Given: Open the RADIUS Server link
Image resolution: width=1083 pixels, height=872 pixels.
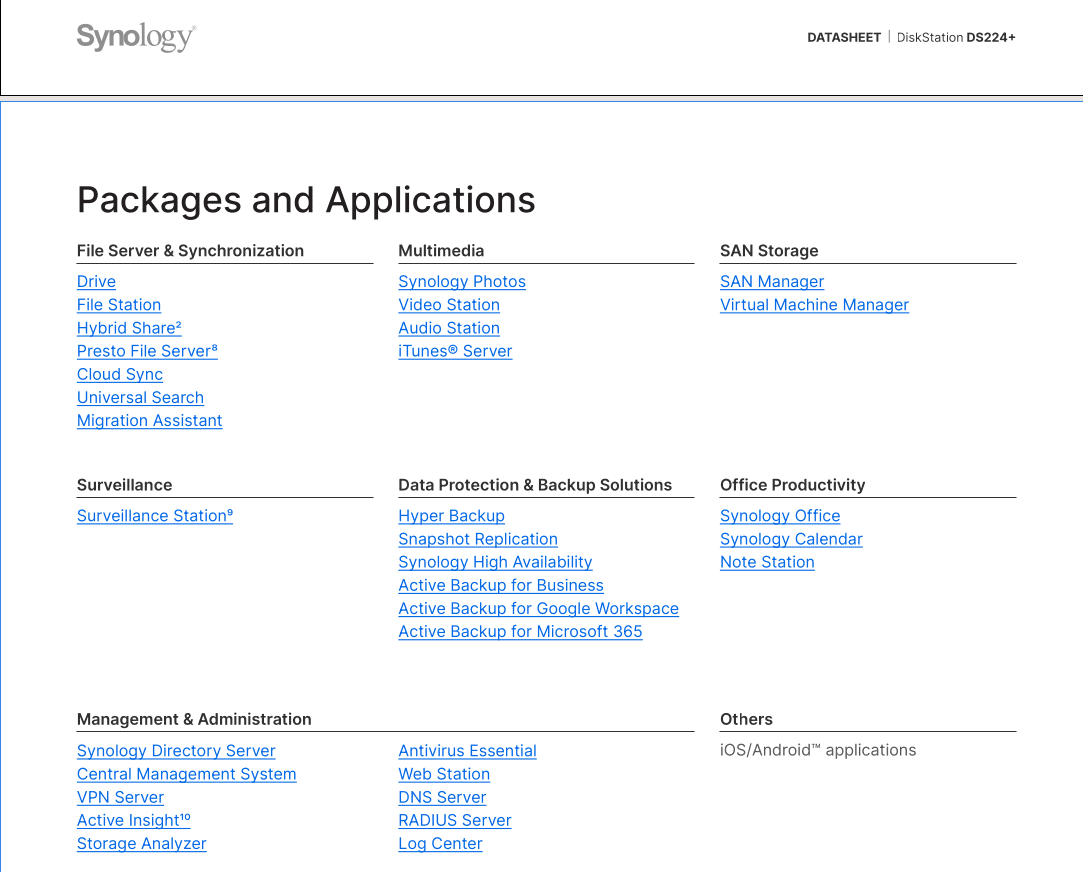Looking at the screenshot, I should [x=454, y=820].
